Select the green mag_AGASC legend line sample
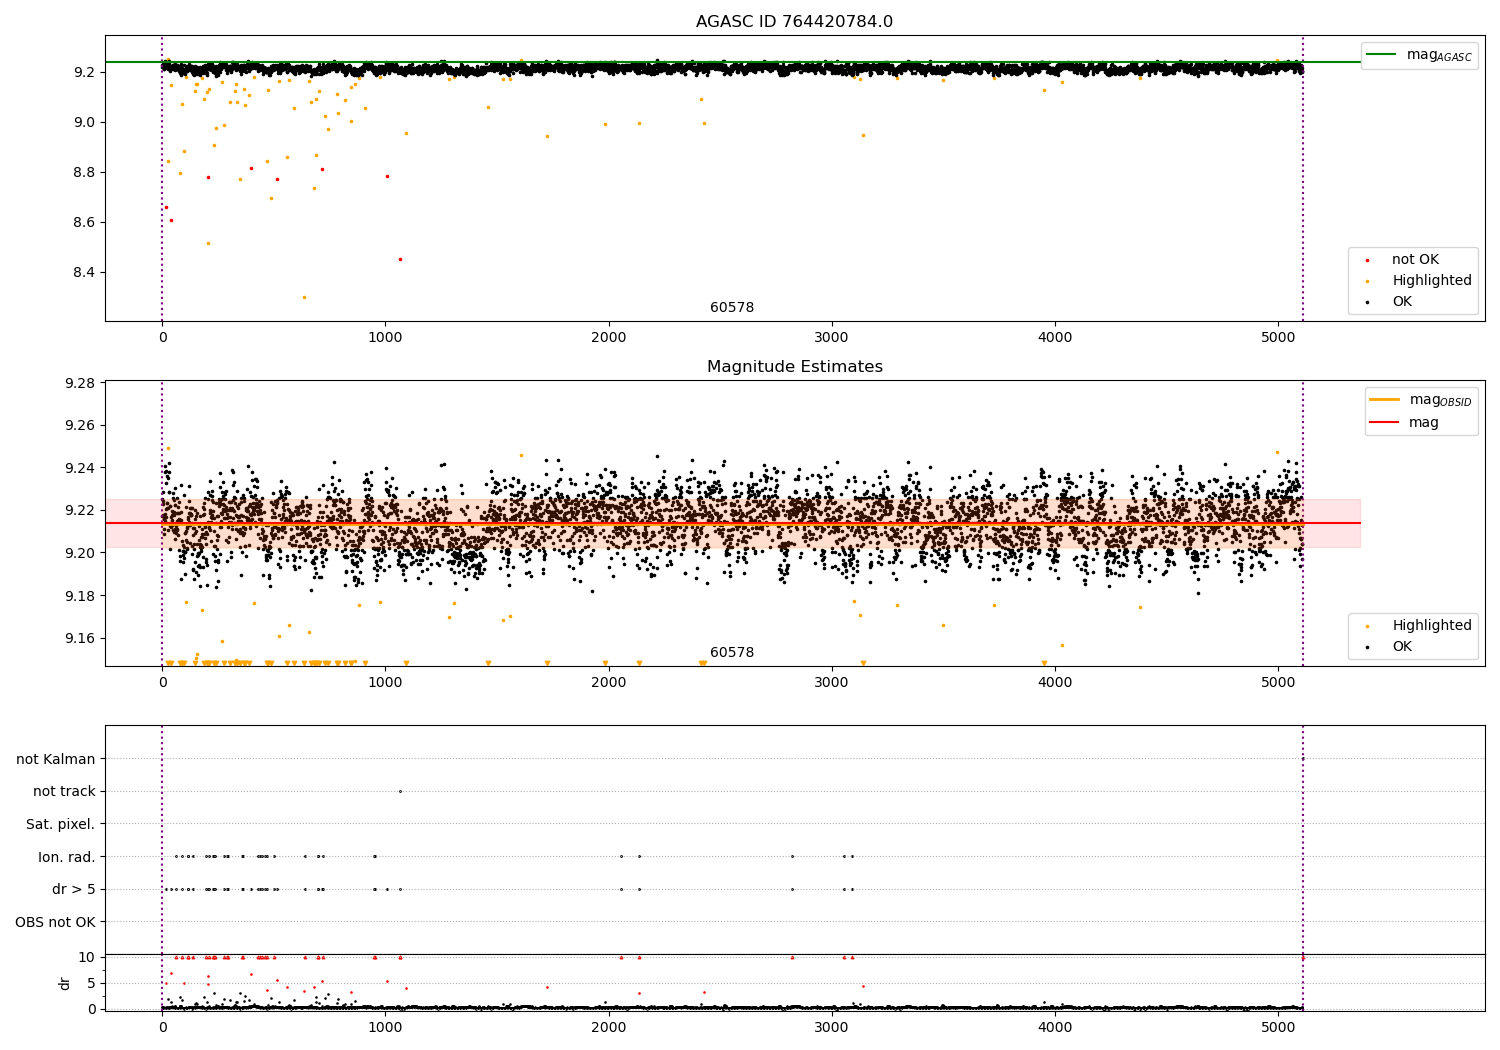Image resolution: width=1500 pixels, height=1050 pixels. pos(1382,54)
